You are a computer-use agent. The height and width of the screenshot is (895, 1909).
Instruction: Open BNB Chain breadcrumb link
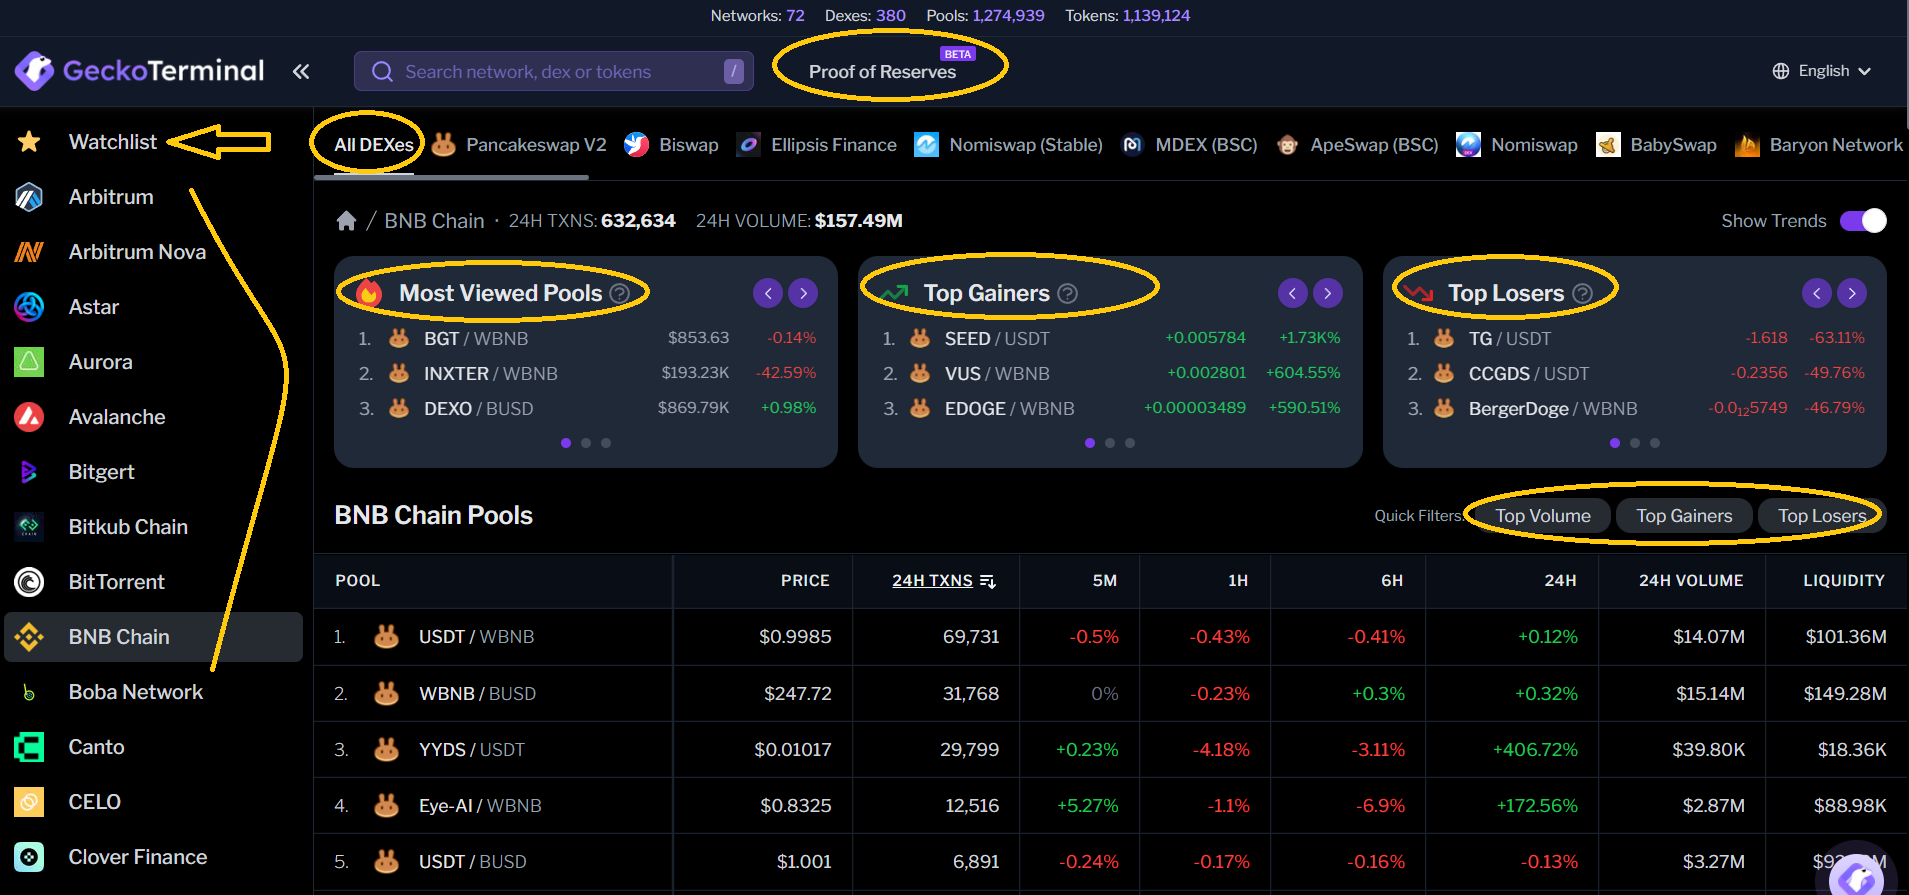[434, 221]
